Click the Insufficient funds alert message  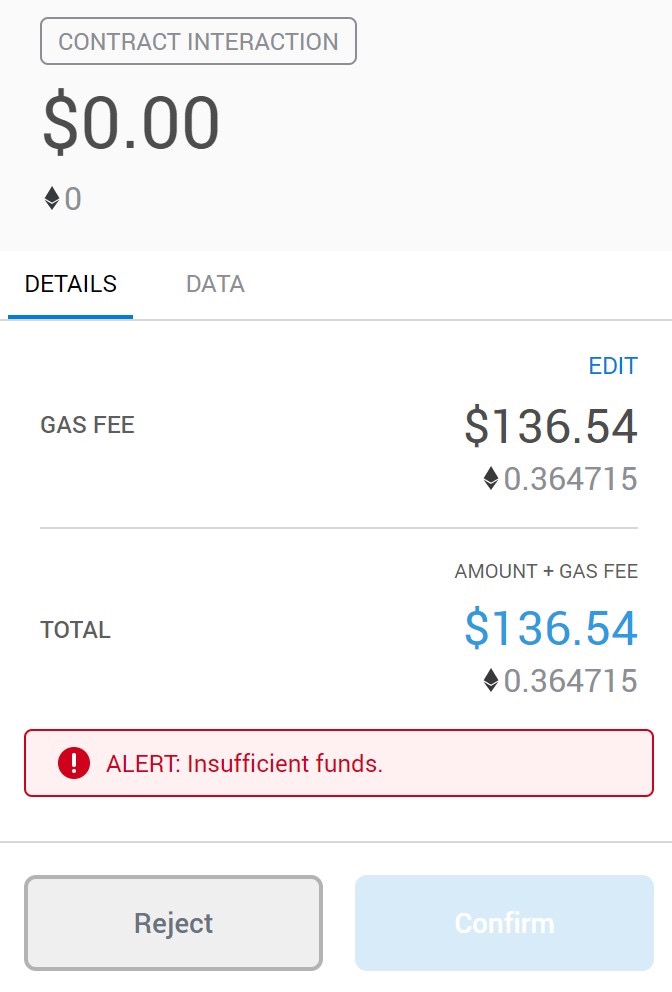(245, 764)
